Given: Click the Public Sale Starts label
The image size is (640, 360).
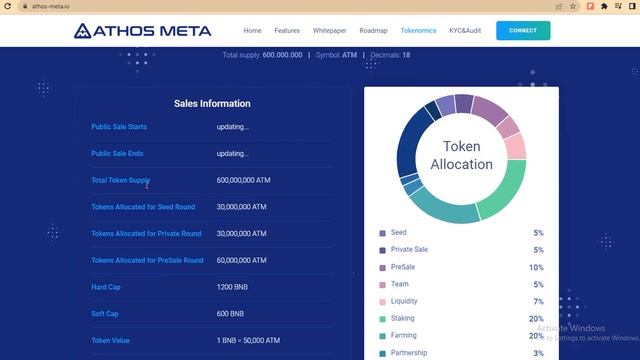Looking at the screenshot, I should pyautogui.click(x=119, y=127).
